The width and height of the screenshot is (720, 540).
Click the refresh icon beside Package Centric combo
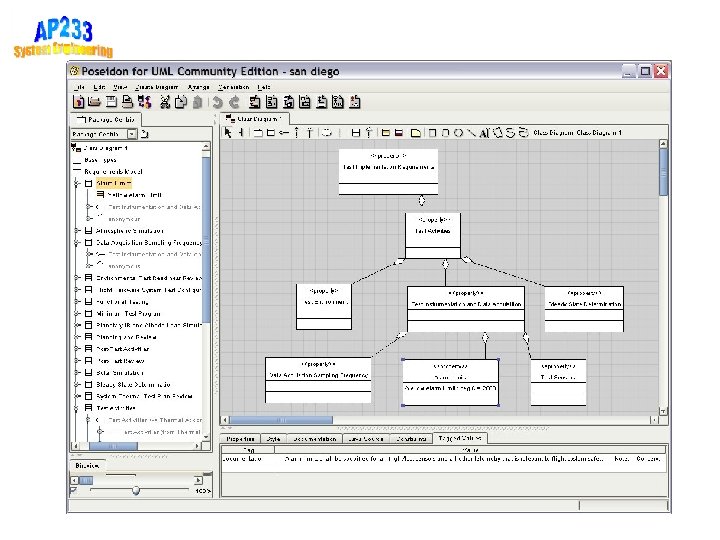(x=145, y=134)
